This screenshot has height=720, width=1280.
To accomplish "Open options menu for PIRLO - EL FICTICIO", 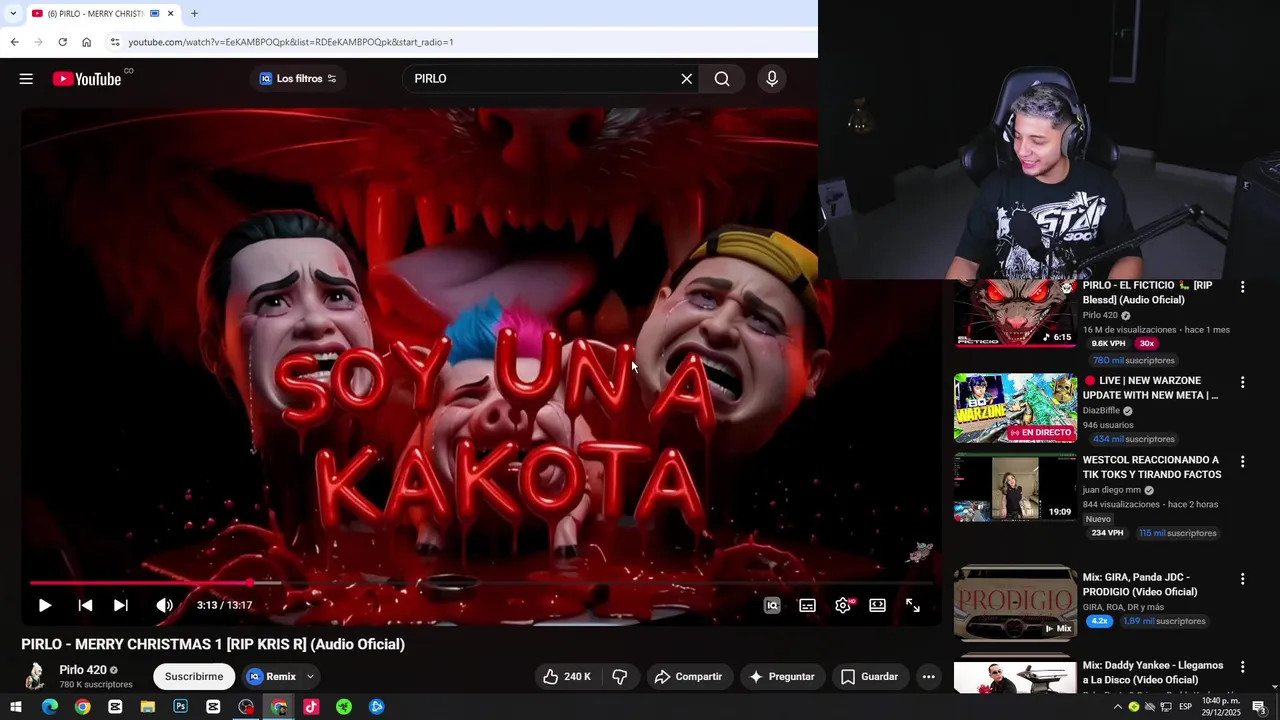I will pos(1242,287).
